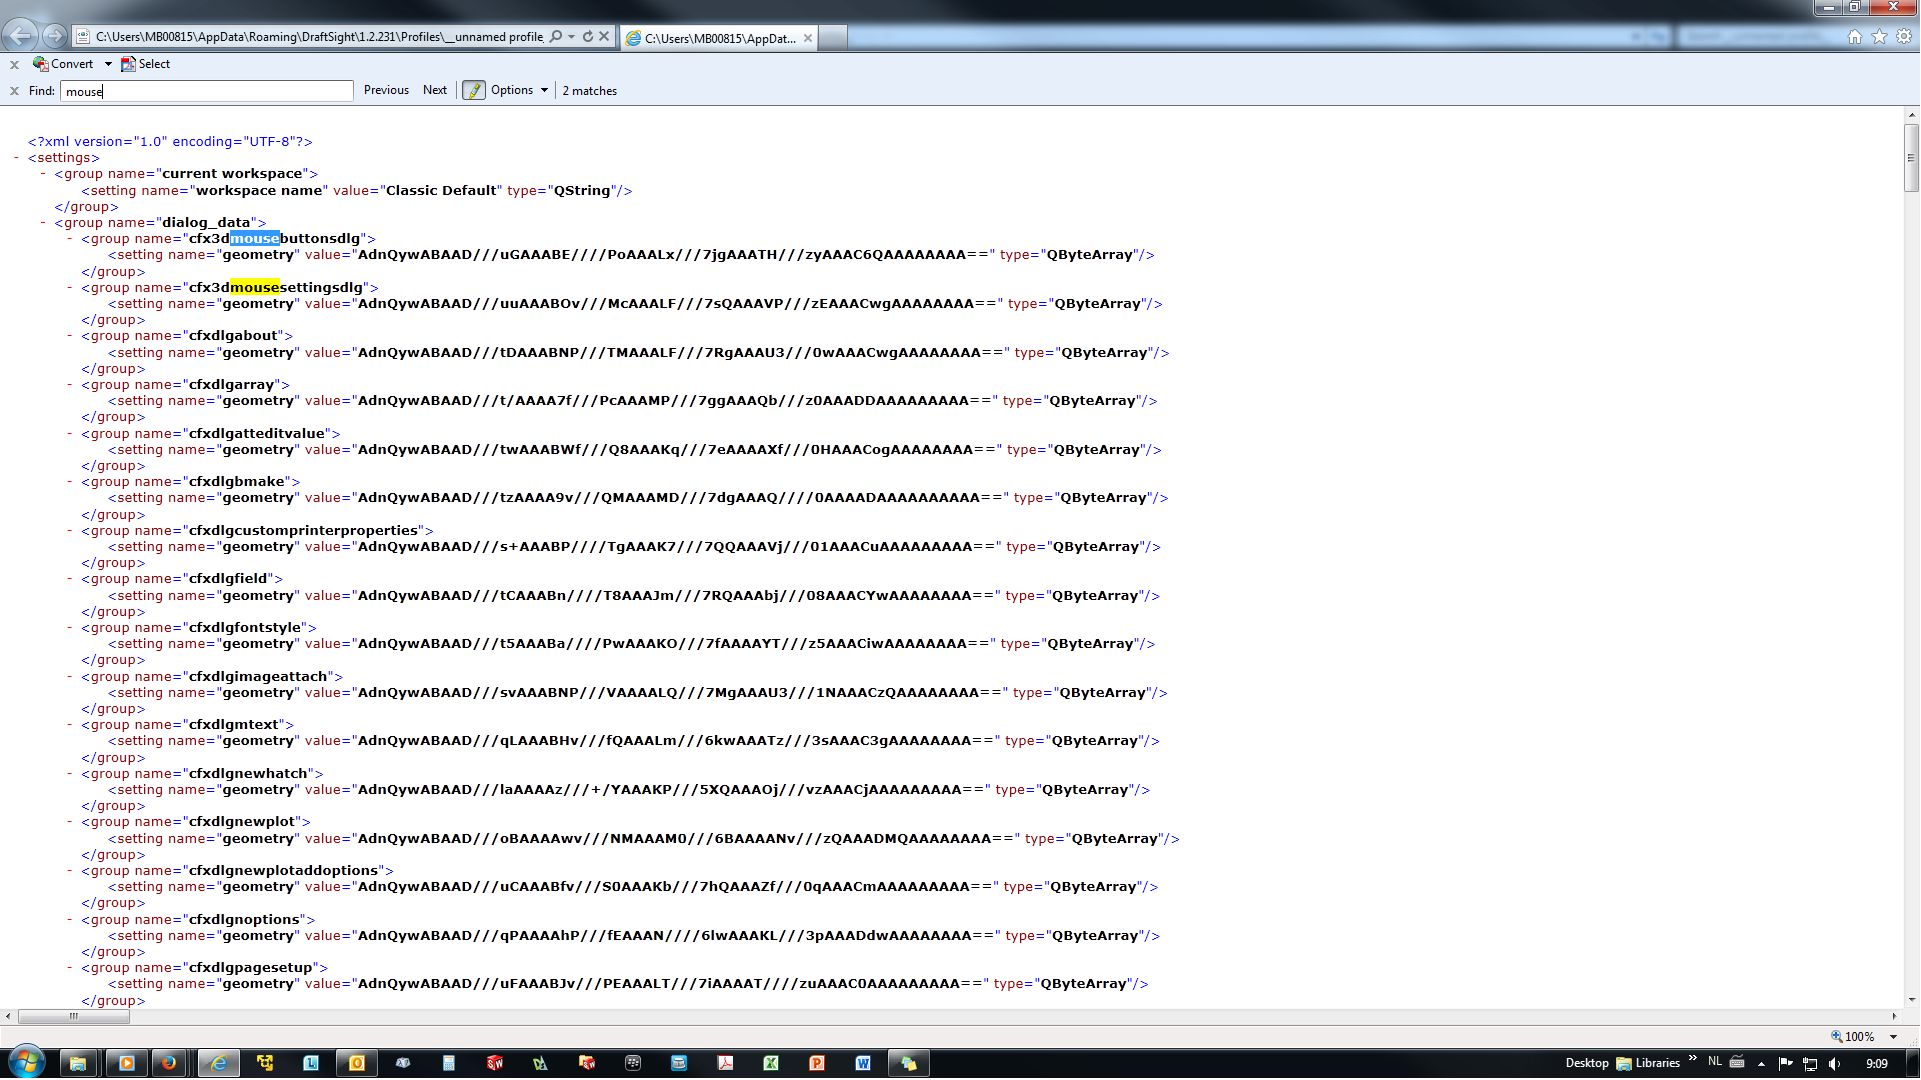Viewport: 1921px width, 1080px height.
Task: Go to Previous match
Action: tap(386, 90)
